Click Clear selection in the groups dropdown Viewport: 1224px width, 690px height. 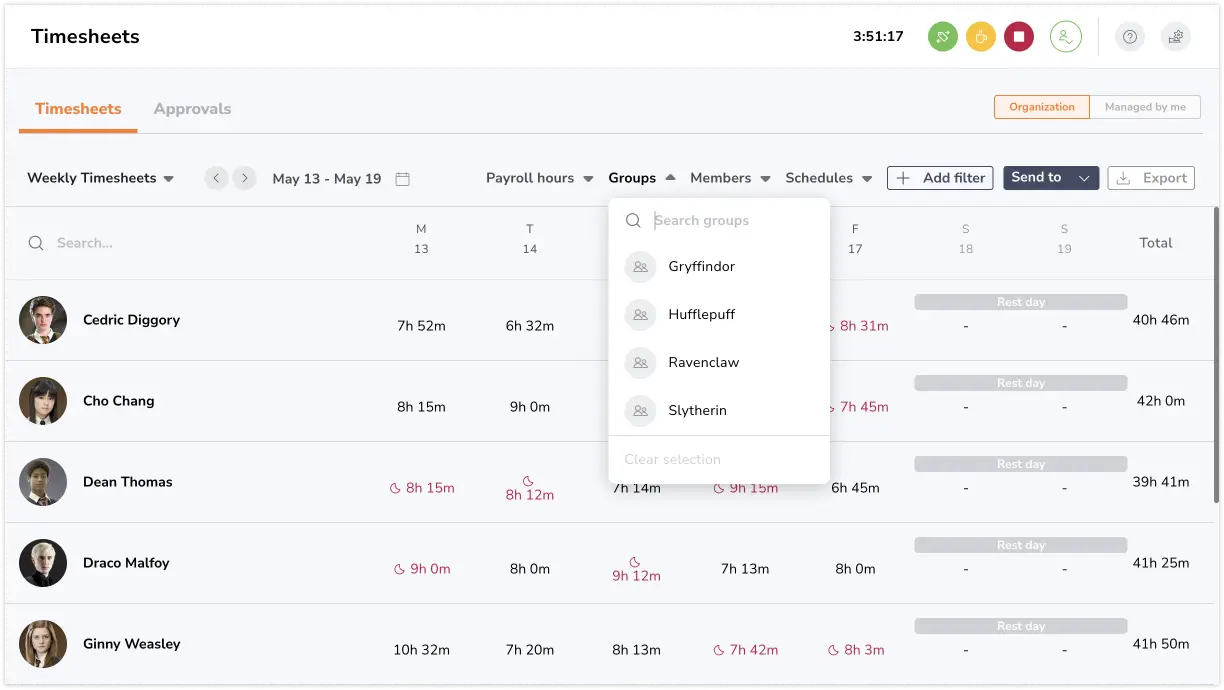[x=672, y=459]
